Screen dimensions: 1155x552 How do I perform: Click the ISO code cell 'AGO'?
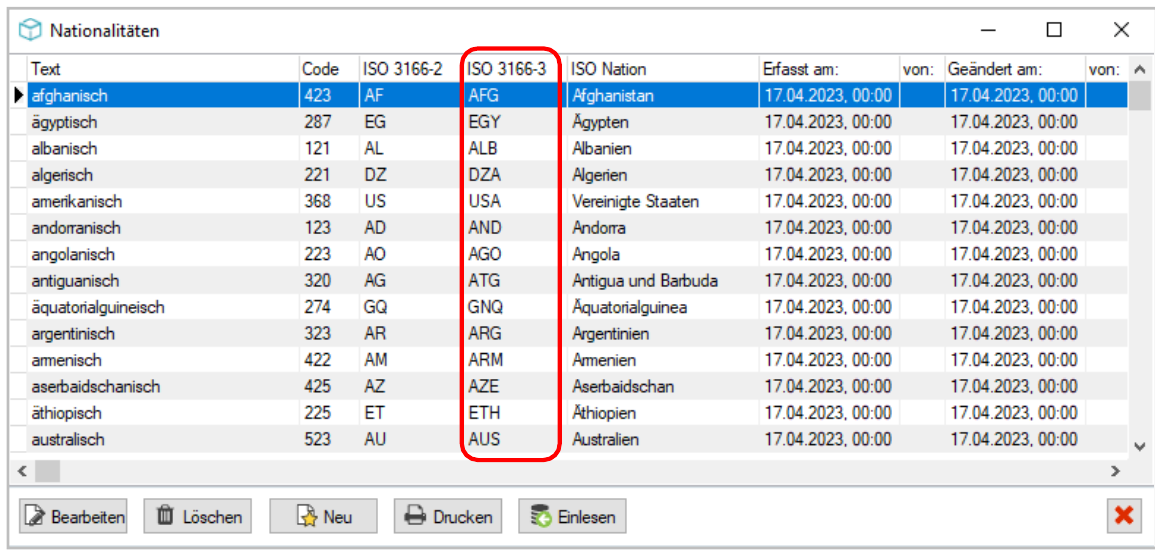pyautogui.click(x=514, y=254)
